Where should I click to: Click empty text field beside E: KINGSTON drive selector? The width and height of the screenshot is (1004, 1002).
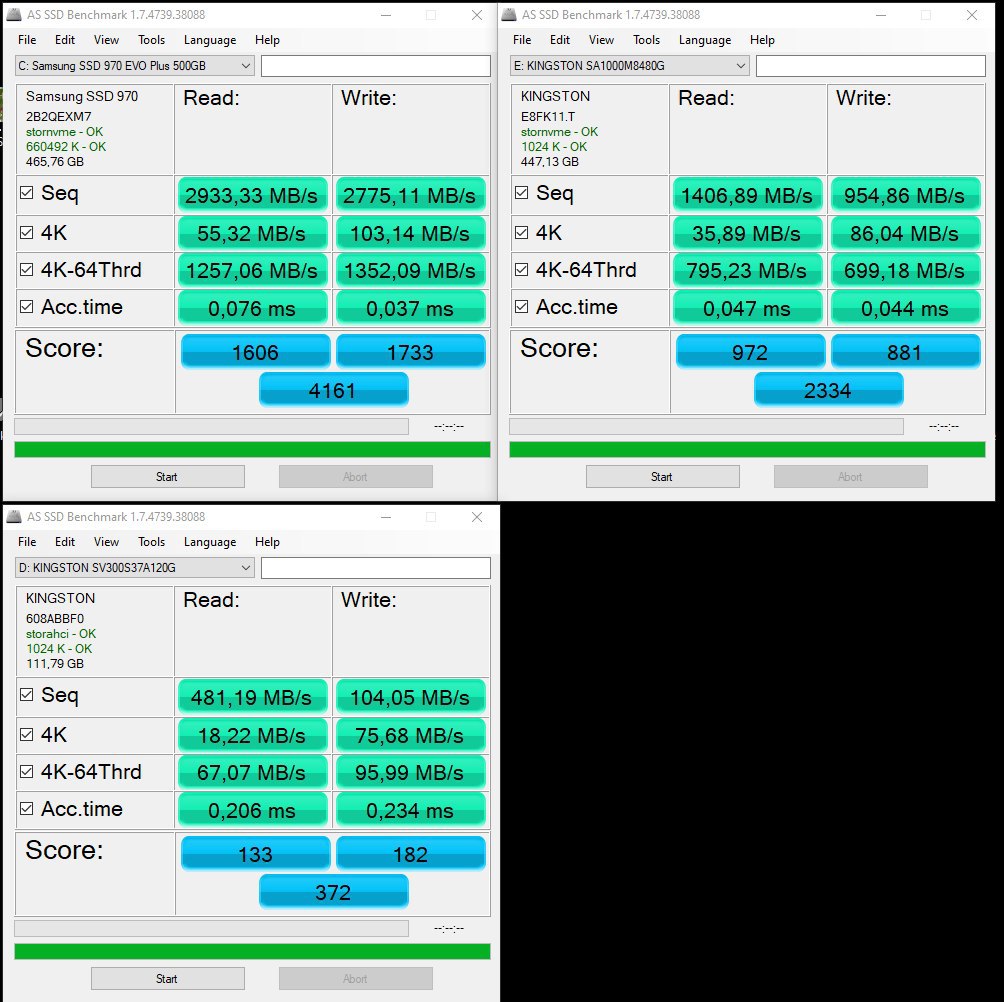tap(871, 66)
